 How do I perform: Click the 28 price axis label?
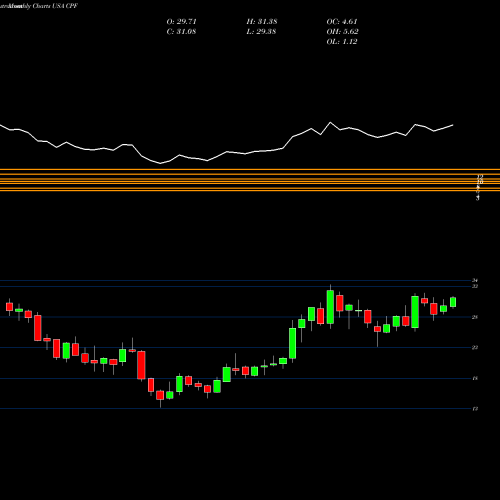475,317
